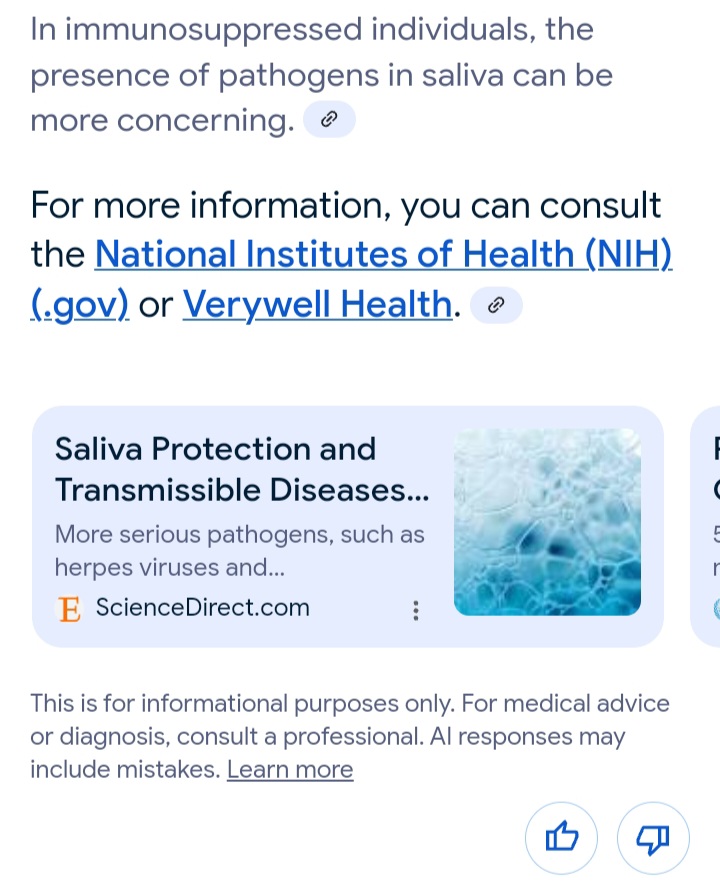720x891 pixels.
Task: Select the ScienceDirect source card background
Action: 348,526
